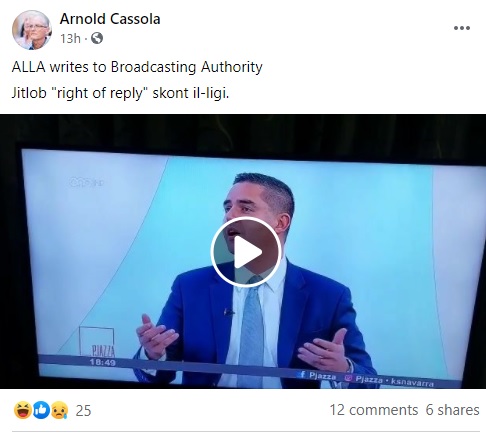Open the three-dots post options menu
486x435 pixels.
(x=462, y=28)
